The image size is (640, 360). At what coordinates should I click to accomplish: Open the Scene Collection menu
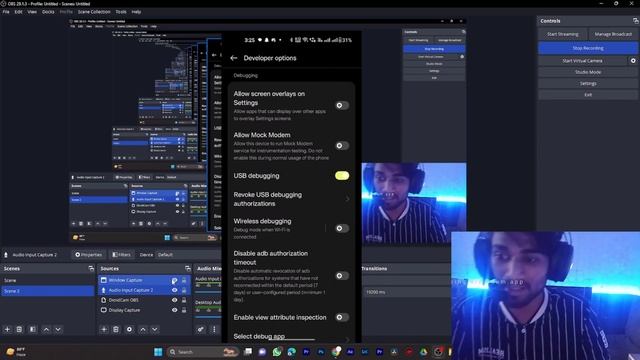pos(94,12)
